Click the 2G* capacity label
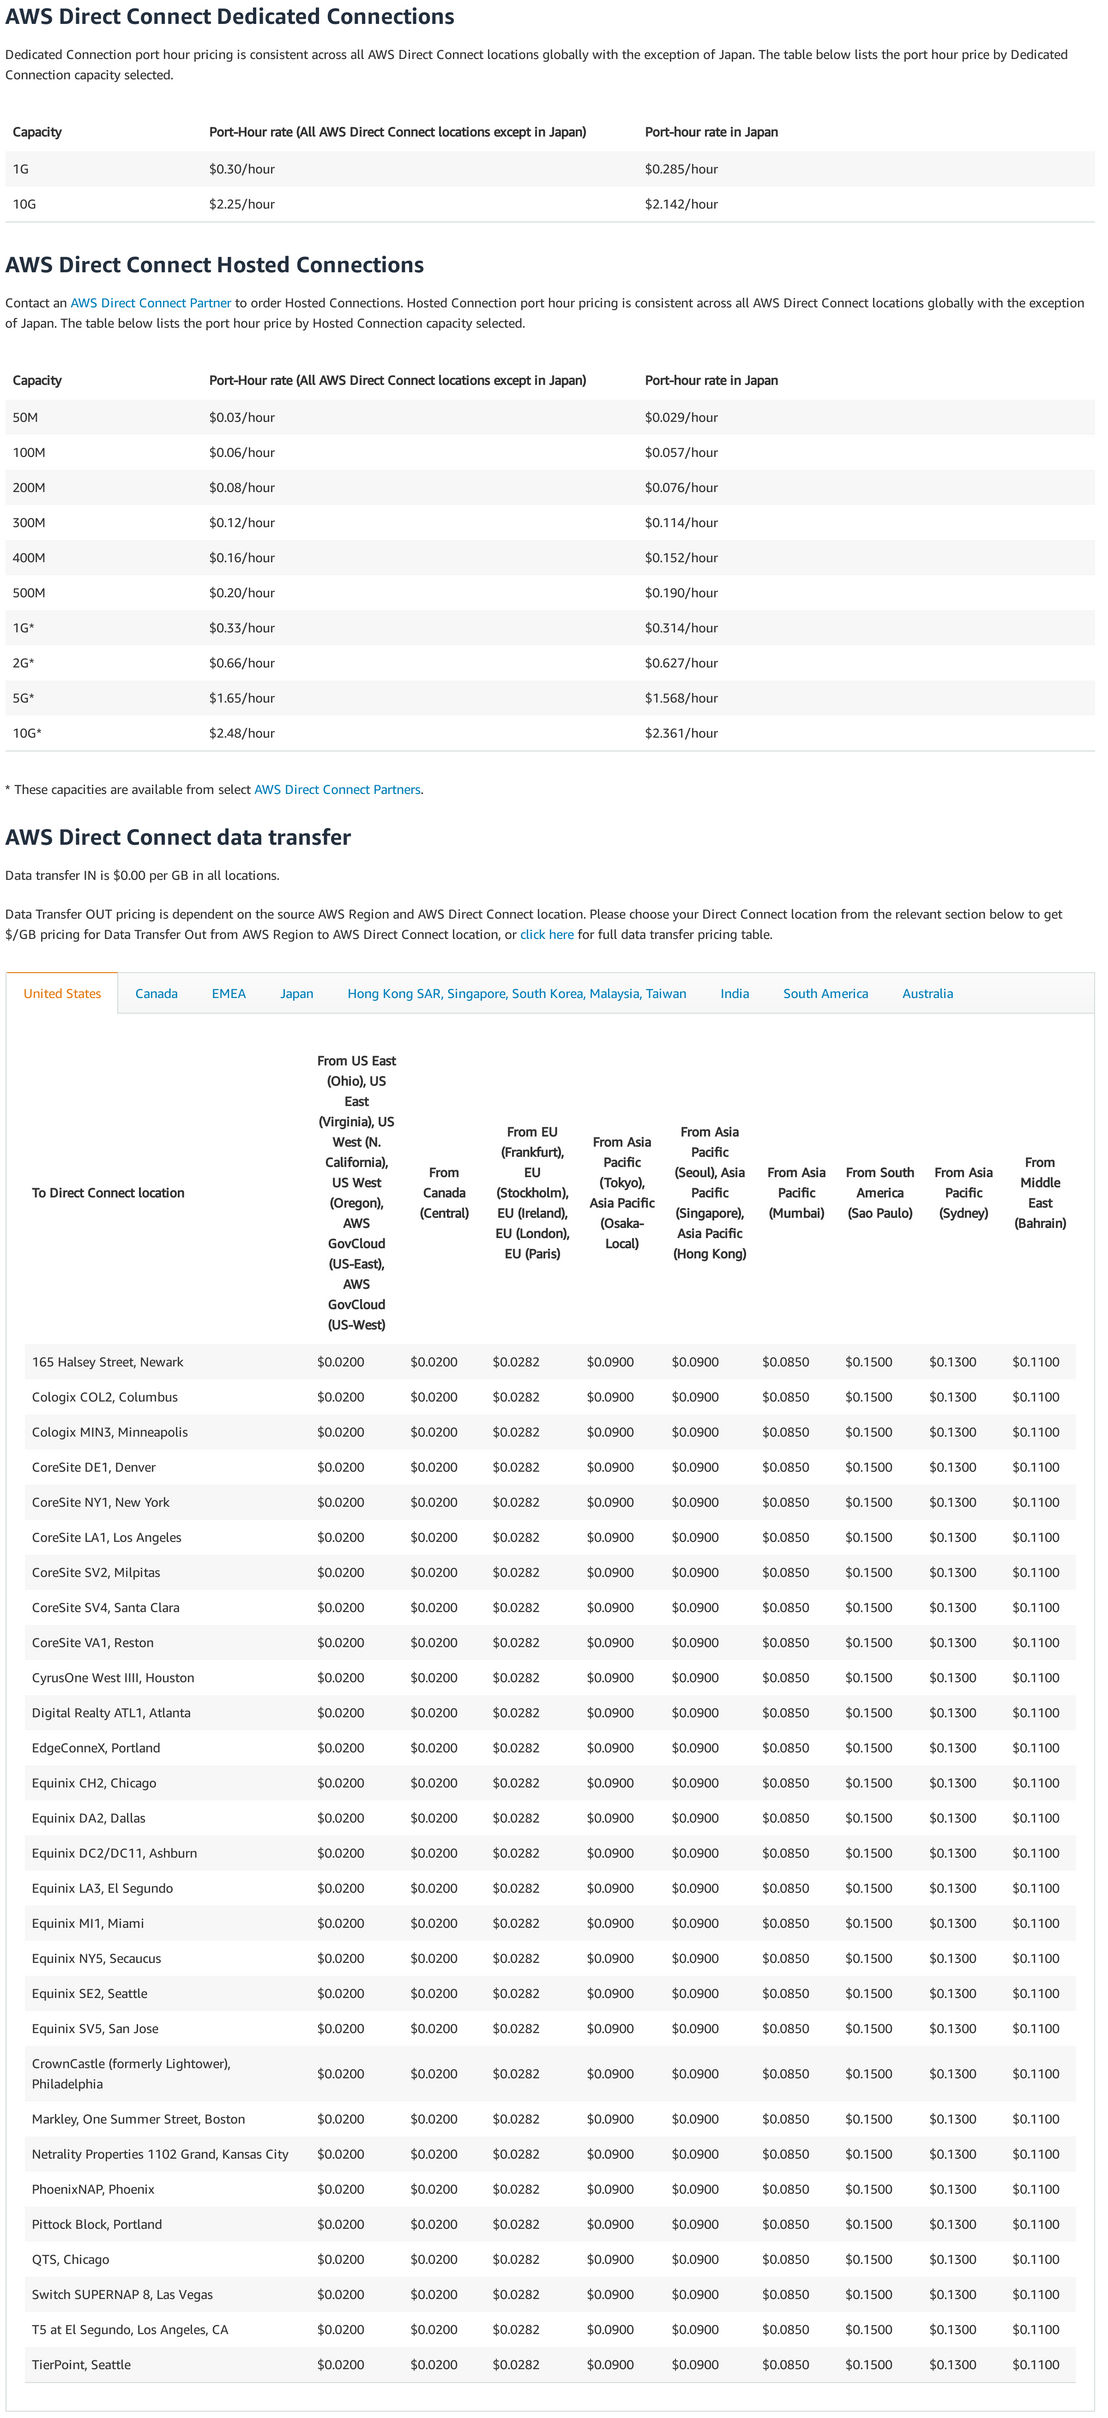This screenshot has width=1108, height=2418. [x=23, y=662]
